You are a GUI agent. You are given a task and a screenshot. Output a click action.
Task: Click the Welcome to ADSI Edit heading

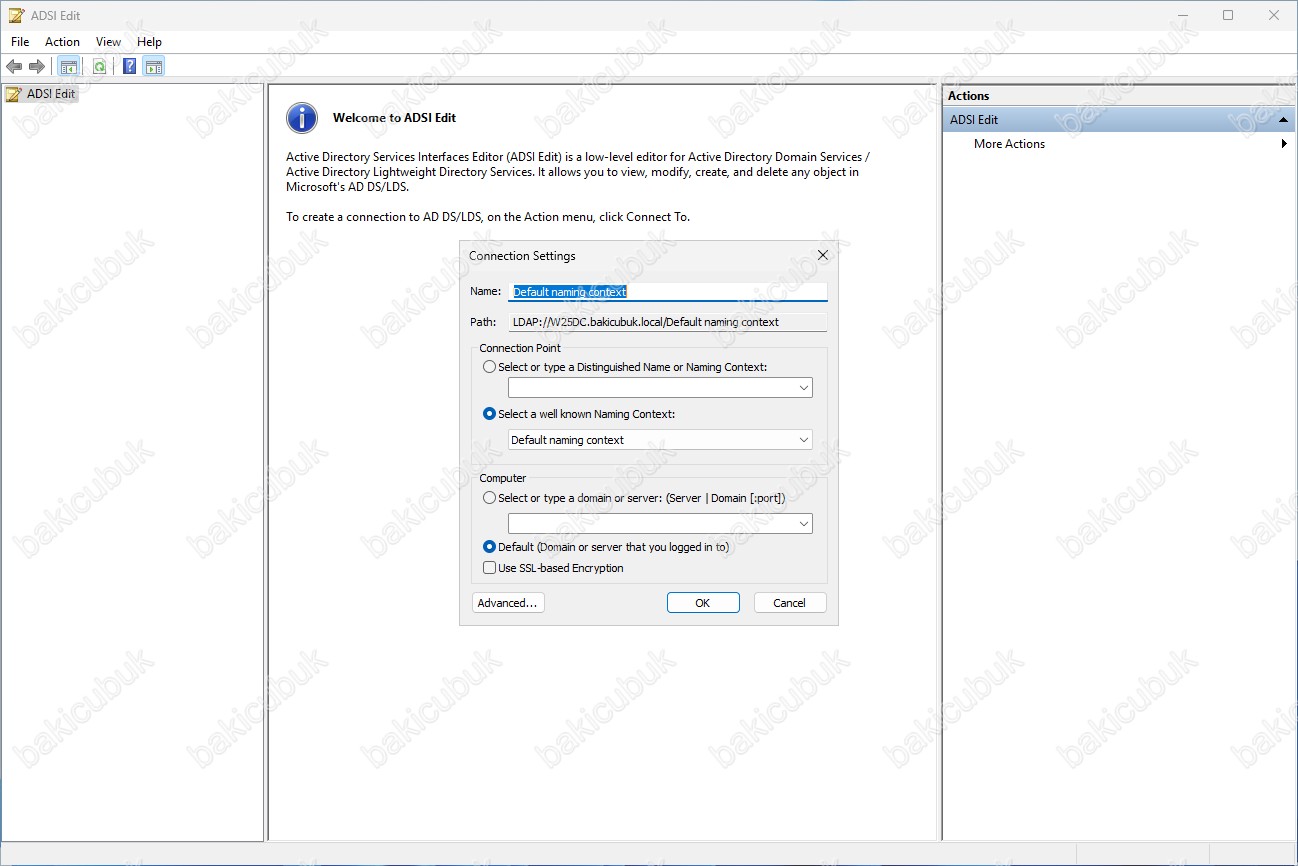click(x=394, y=118)
